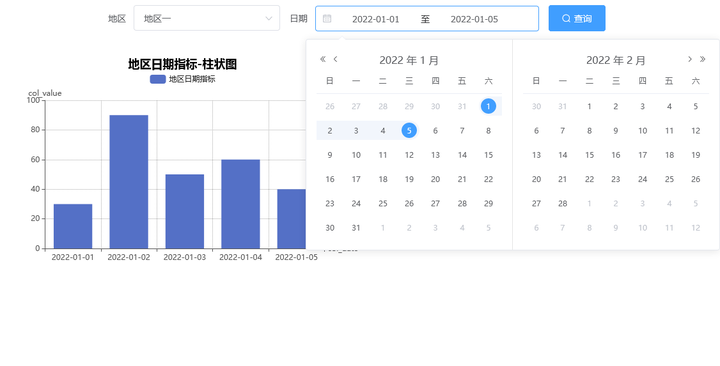Image resolution: width=720 pixels, height=366 pixels.
Task: Click the col_value y-axis label
Action: pos(45,93)
